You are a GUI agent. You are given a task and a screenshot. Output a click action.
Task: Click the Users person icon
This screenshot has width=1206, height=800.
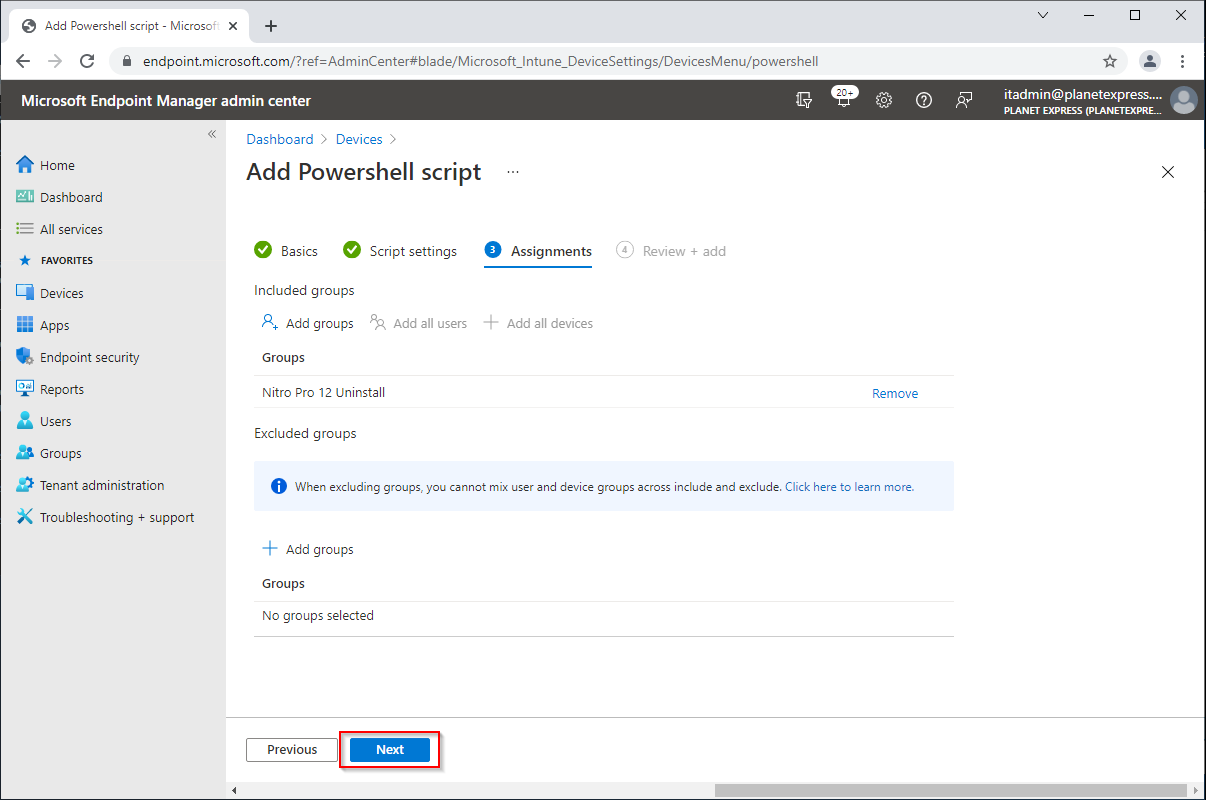tap(25, 421)
